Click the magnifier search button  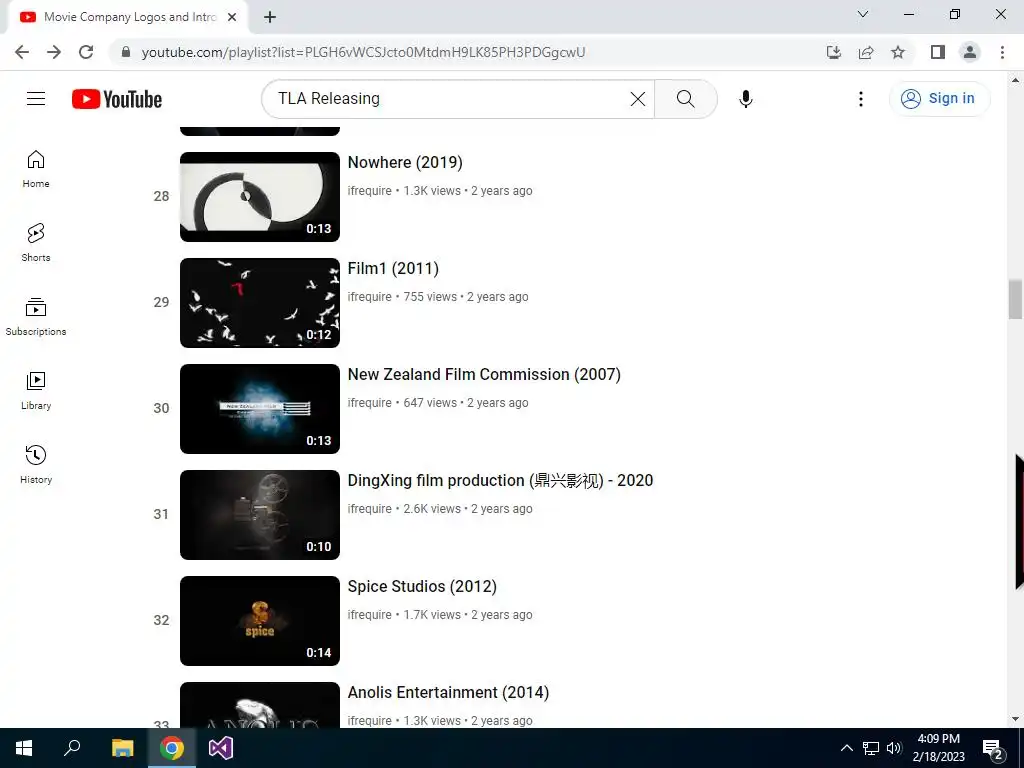(x=686, y=99)
